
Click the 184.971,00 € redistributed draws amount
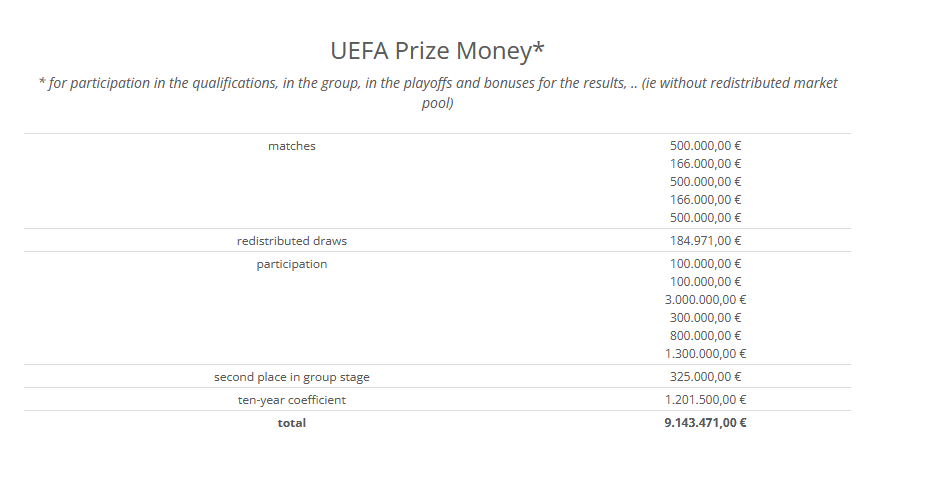click(x=705, y=241)
